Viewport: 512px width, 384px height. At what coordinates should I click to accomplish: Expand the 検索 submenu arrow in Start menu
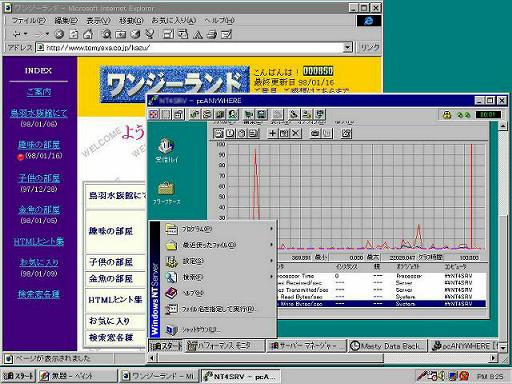pos(272,277)
